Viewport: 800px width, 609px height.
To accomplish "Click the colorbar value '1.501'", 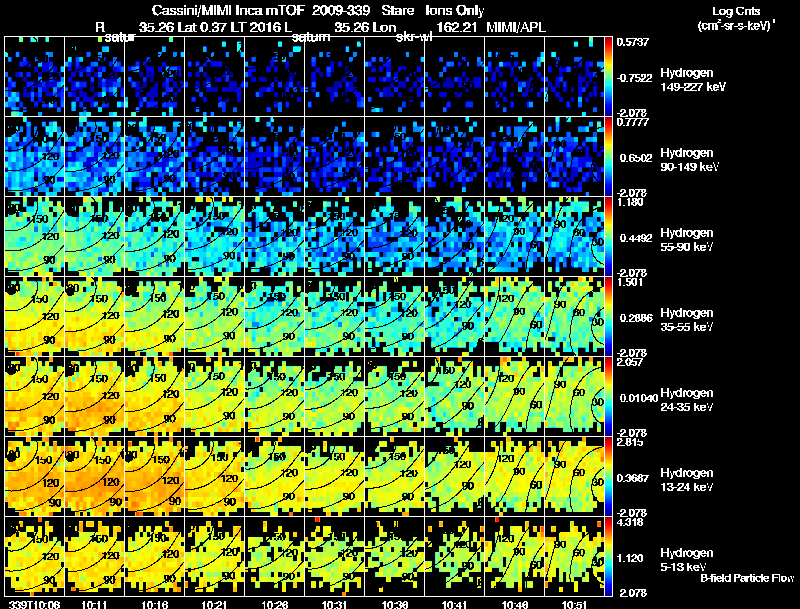I will pyautogui.click(x=630, y=282).
